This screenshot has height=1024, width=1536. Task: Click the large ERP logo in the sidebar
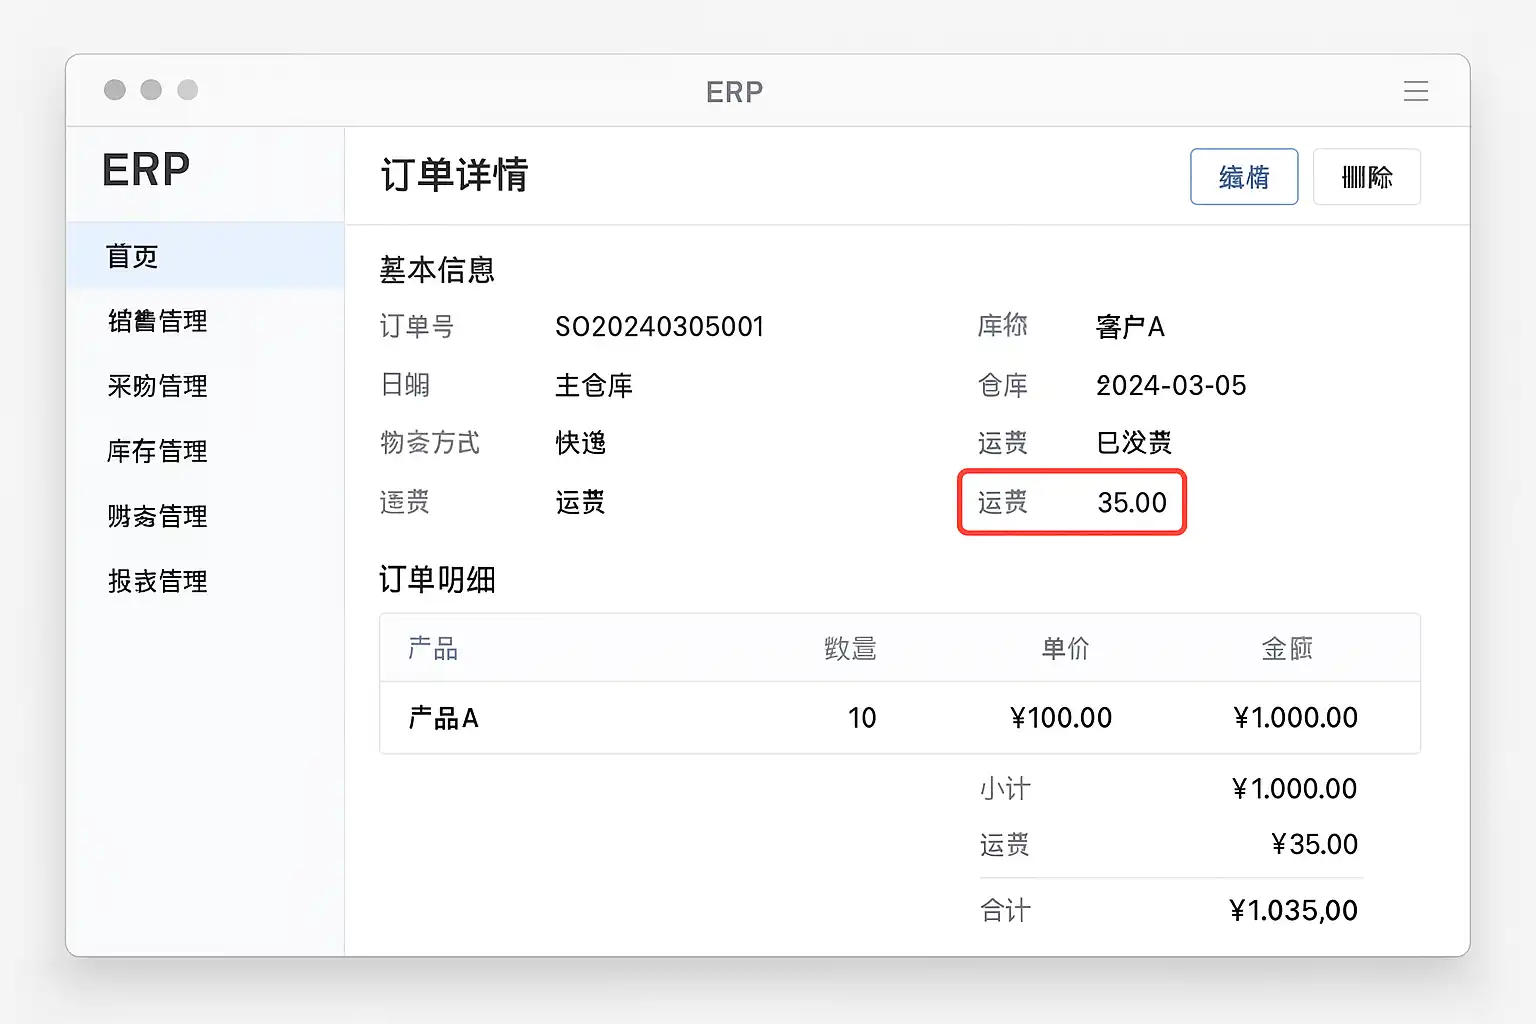click(146, 170)
